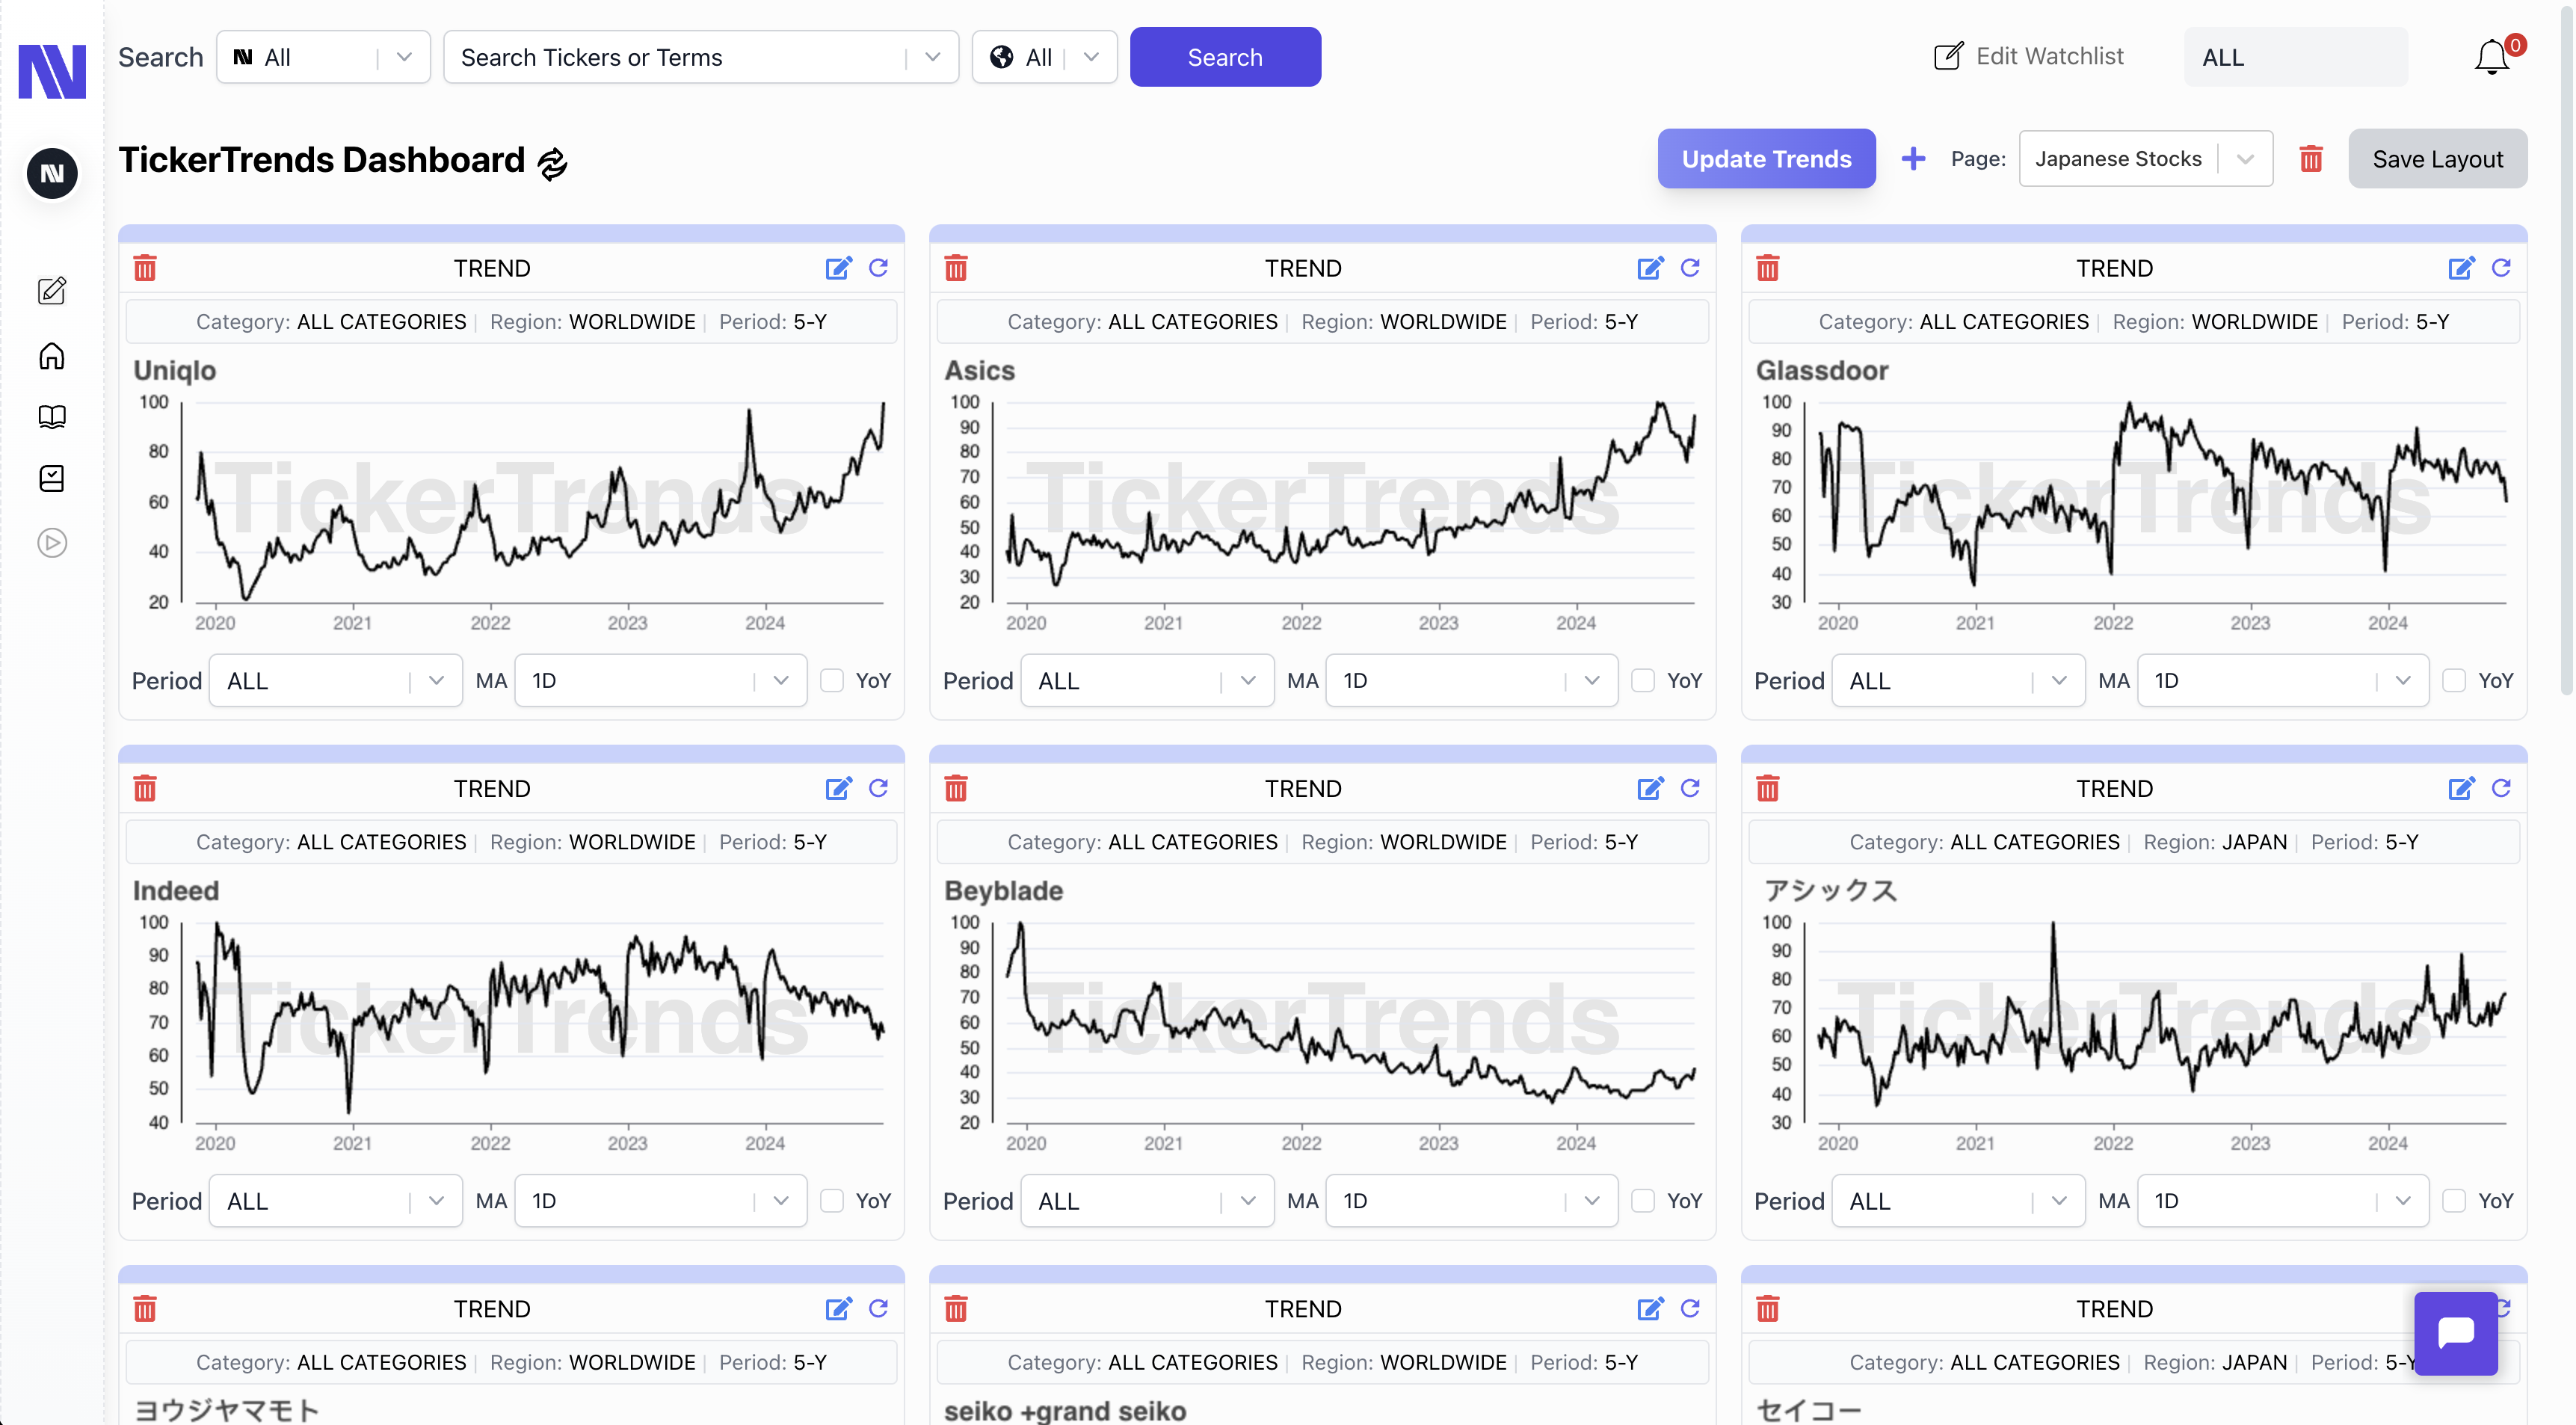This screenshot has height=1425, width=2576.
Task: Click the watchlist field showing ALL
Action: click(x=2295, y=57)
